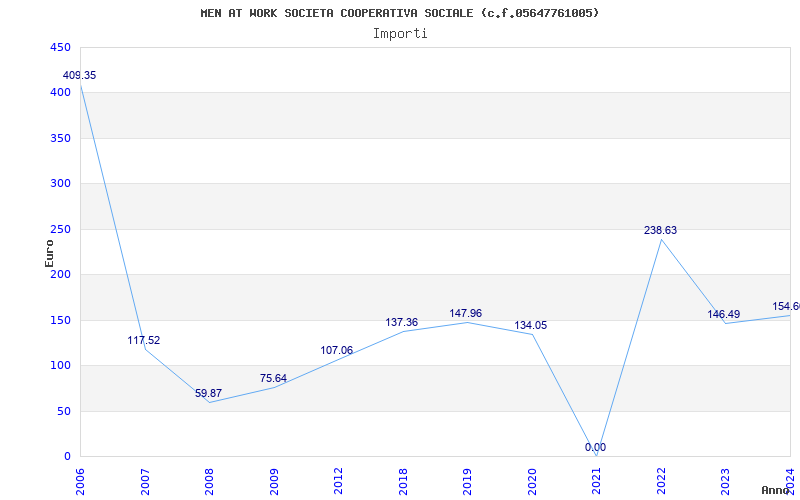Click the 2022 x-axis year label
The height and width of the screenshot is (500, 800).
[661, 481]
